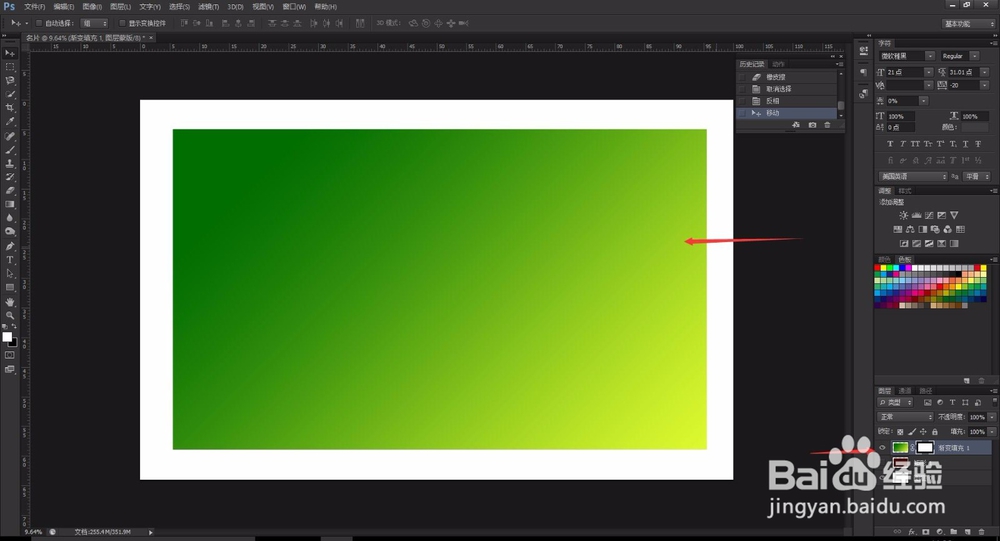Select the Rectangular Marquee tool
This screenshot has height=541, width=1000.
click(10, 67)
